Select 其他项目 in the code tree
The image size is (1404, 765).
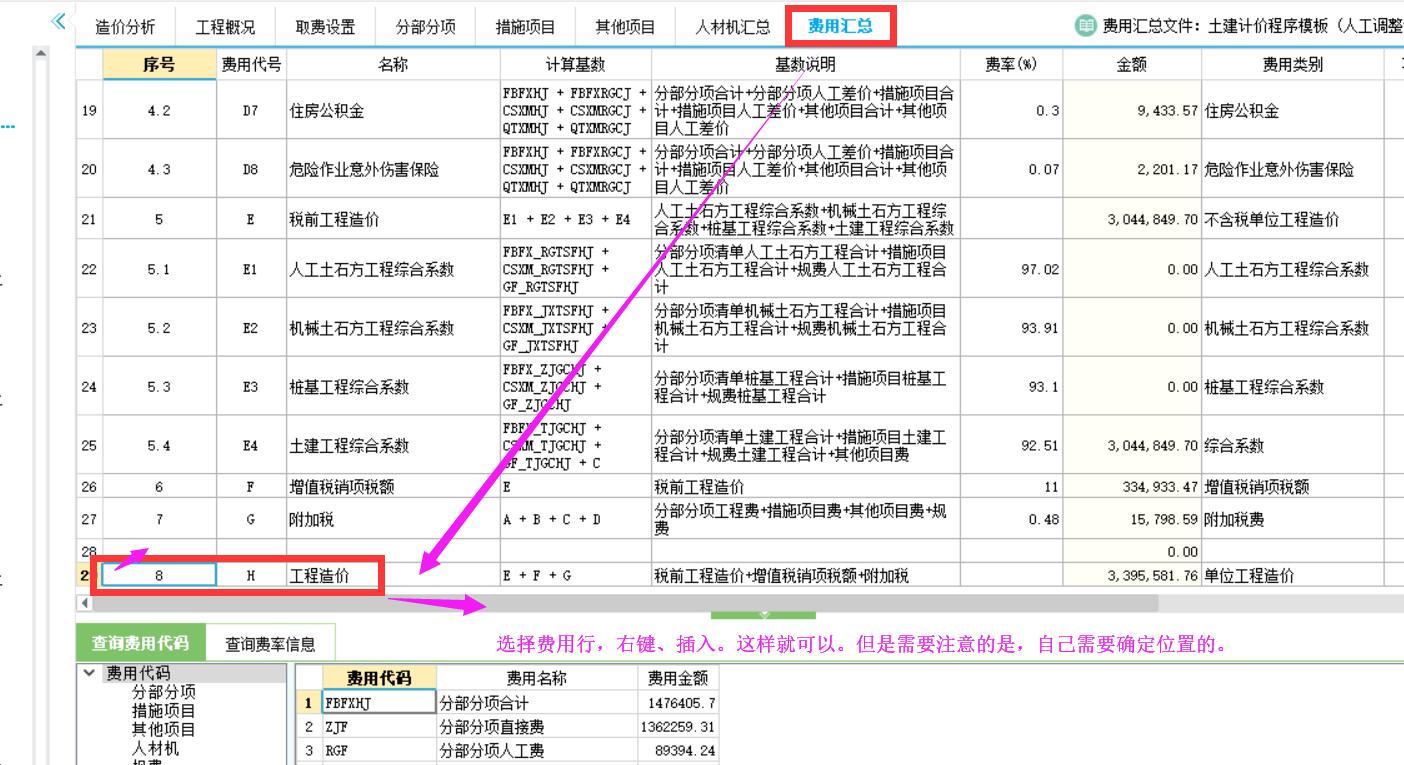click(164, 730)
